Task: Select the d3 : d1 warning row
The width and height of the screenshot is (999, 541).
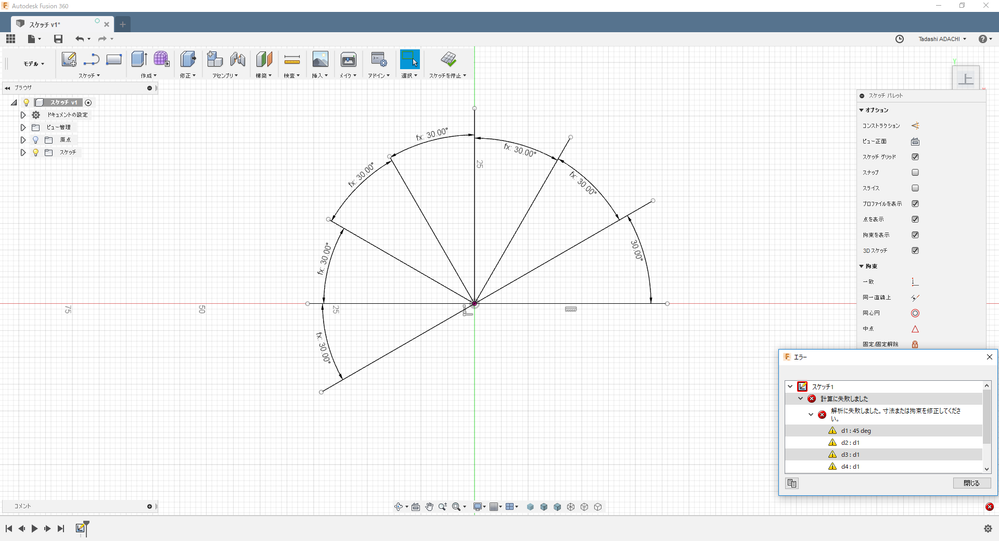Action: (883, 454)
